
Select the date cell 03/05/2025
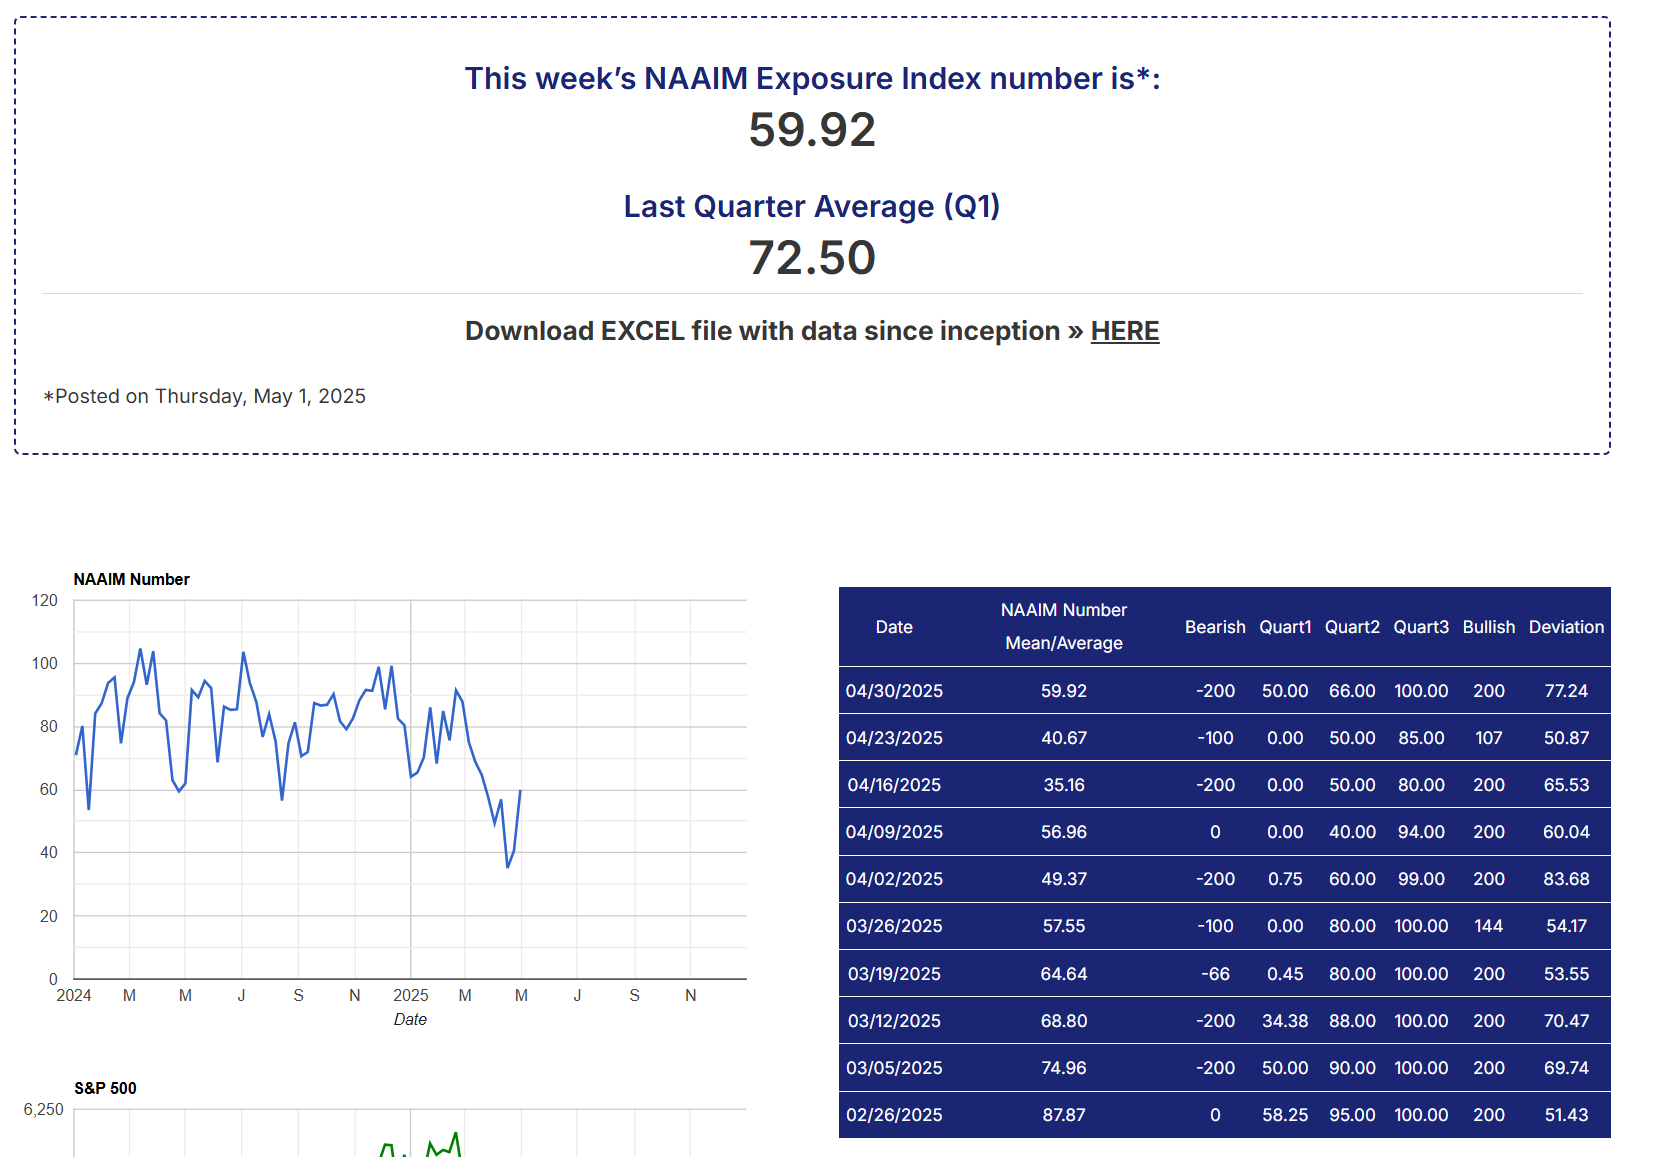[x=894, y=1068]
